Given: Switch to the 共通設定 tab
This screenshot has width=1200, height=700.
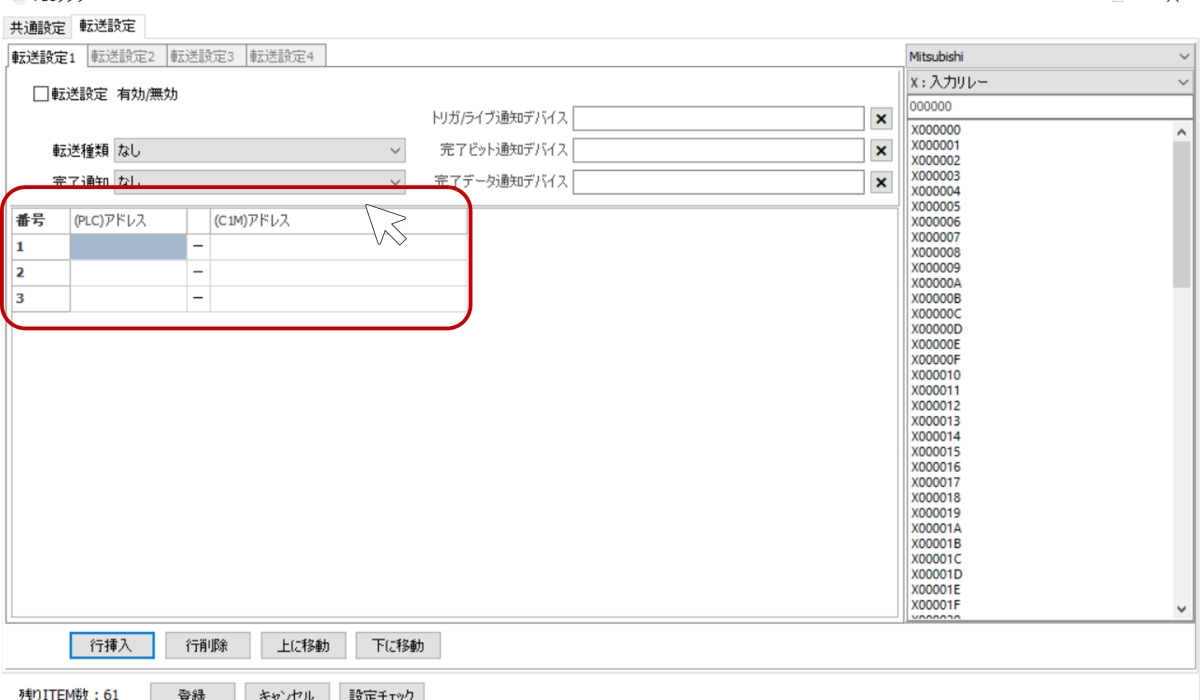Looking at the screenshot, I should tap(37, 27).
